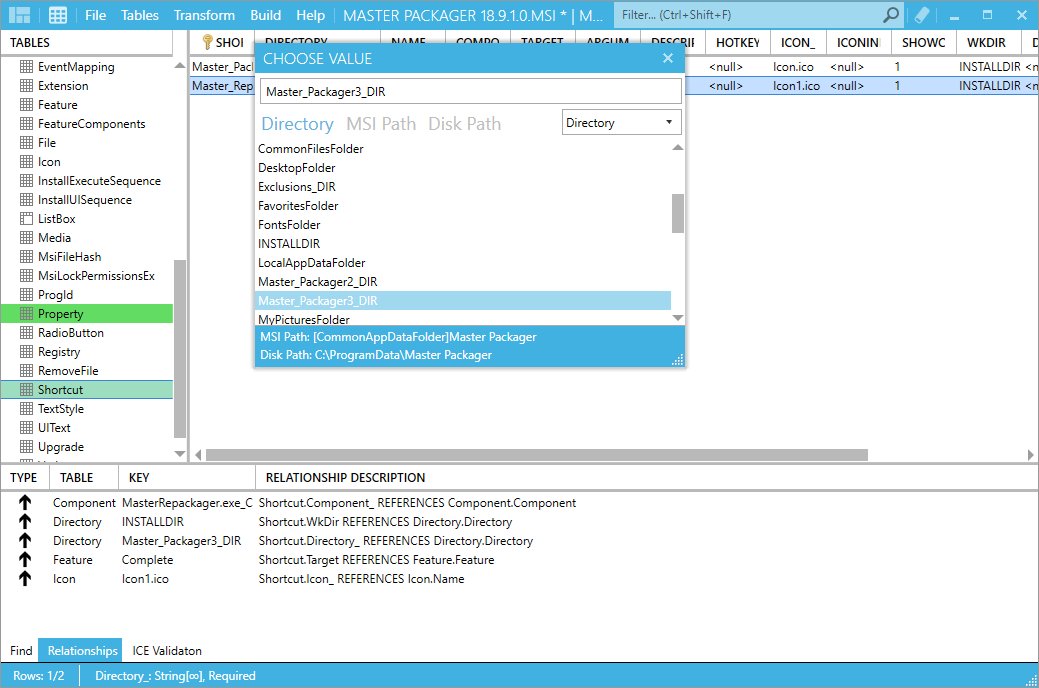Viewport: 1039px width, 688px height.
Task: Click the value list scroll-up arrow
Action: point(677,147)
